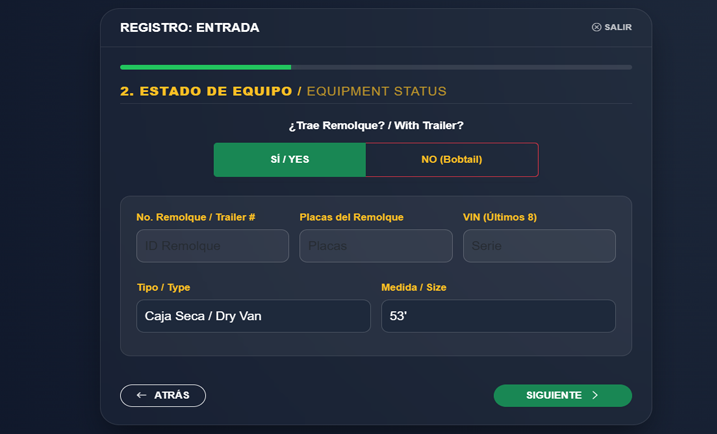The height and width of the screenshot is (434, 717).
Task: Focus the No. Remolque / Trailer # field
Action: (212, 246)
